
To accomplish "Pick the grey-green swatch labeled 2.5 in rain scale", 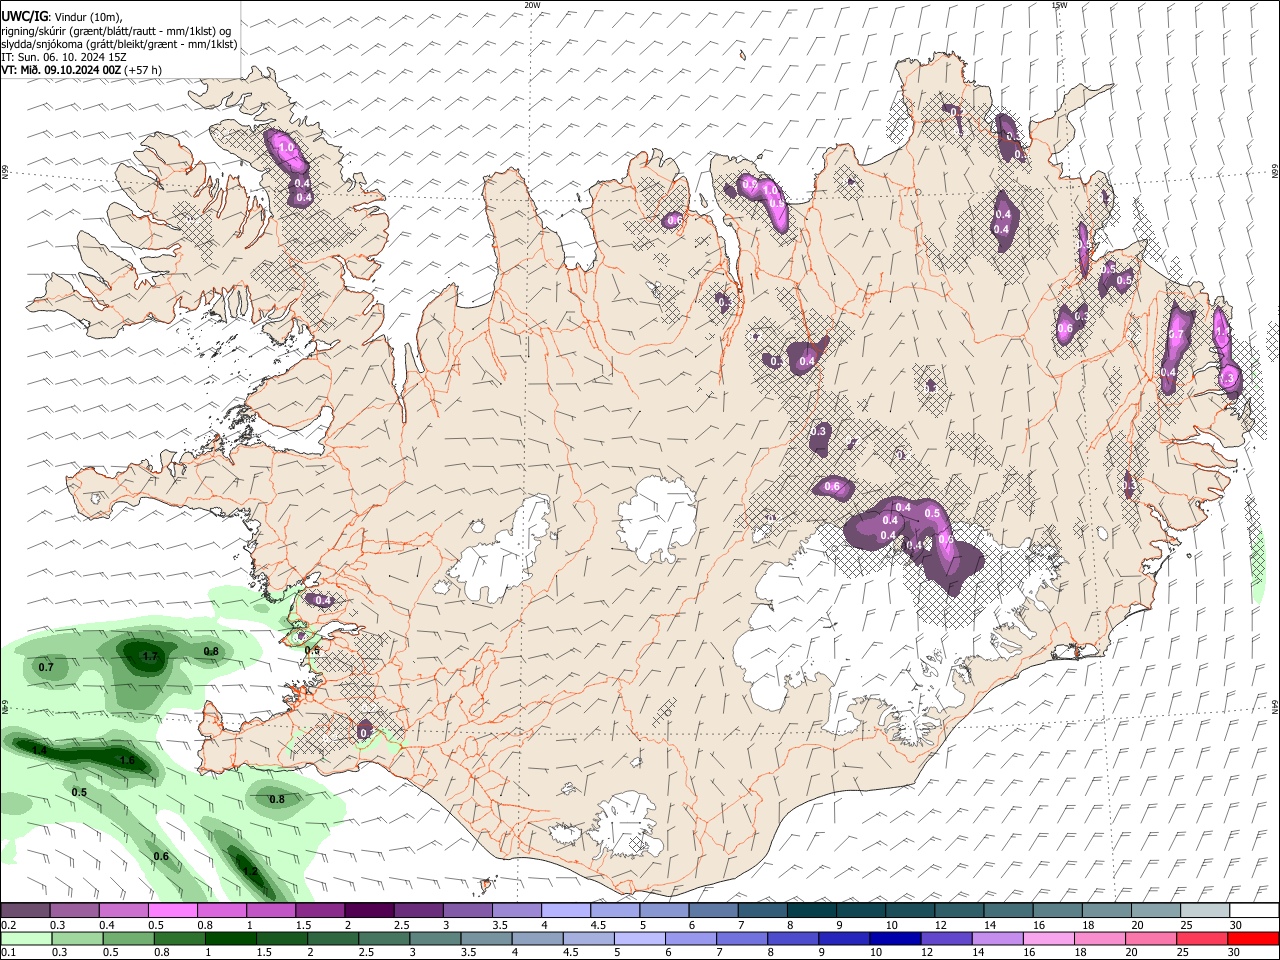I will [384, 939].
